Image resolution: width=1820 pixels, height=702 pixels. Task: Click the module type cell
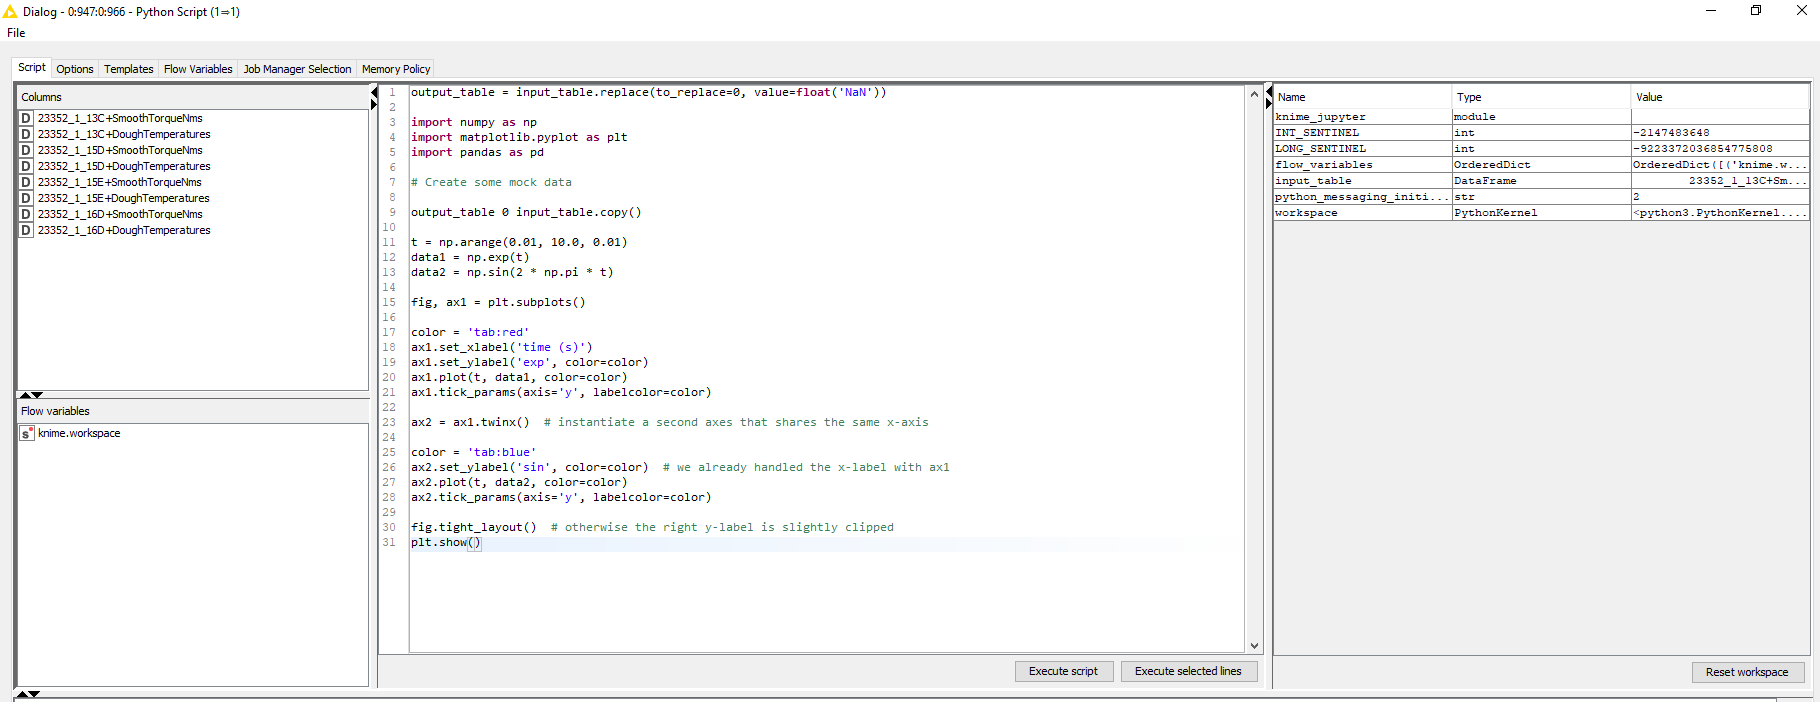(1541, 117)
